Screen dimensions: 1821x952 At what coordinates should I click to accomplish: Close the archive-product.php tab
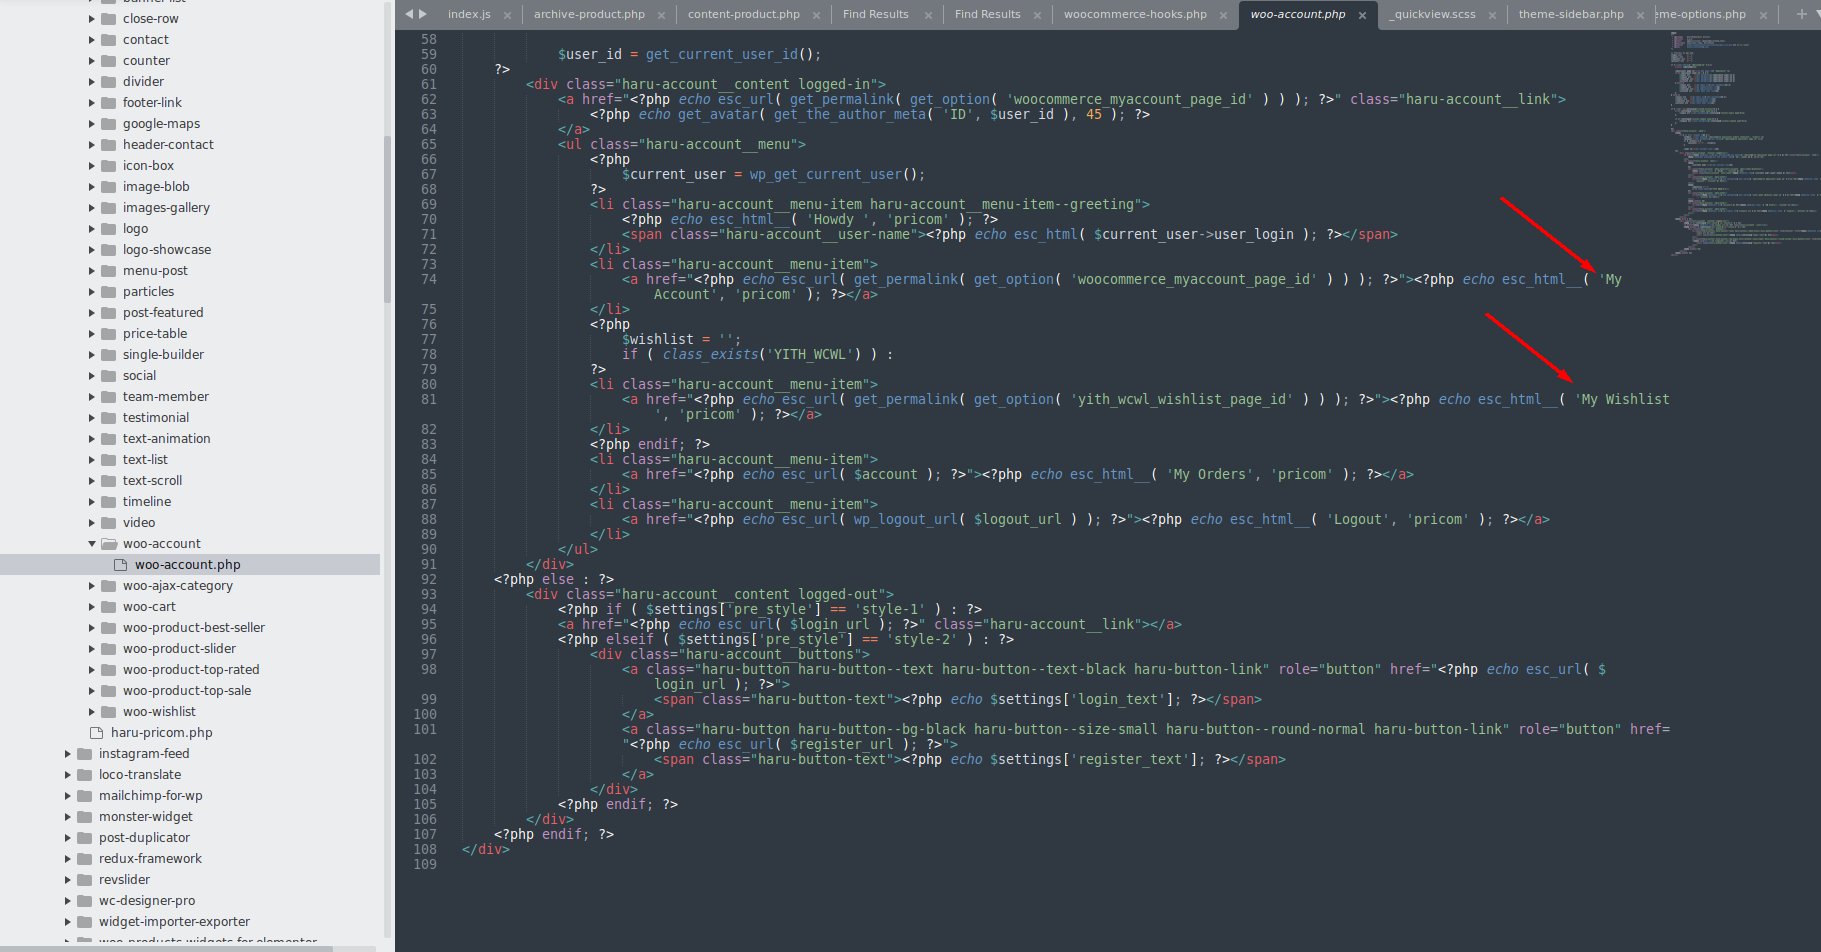coord(662,15)
